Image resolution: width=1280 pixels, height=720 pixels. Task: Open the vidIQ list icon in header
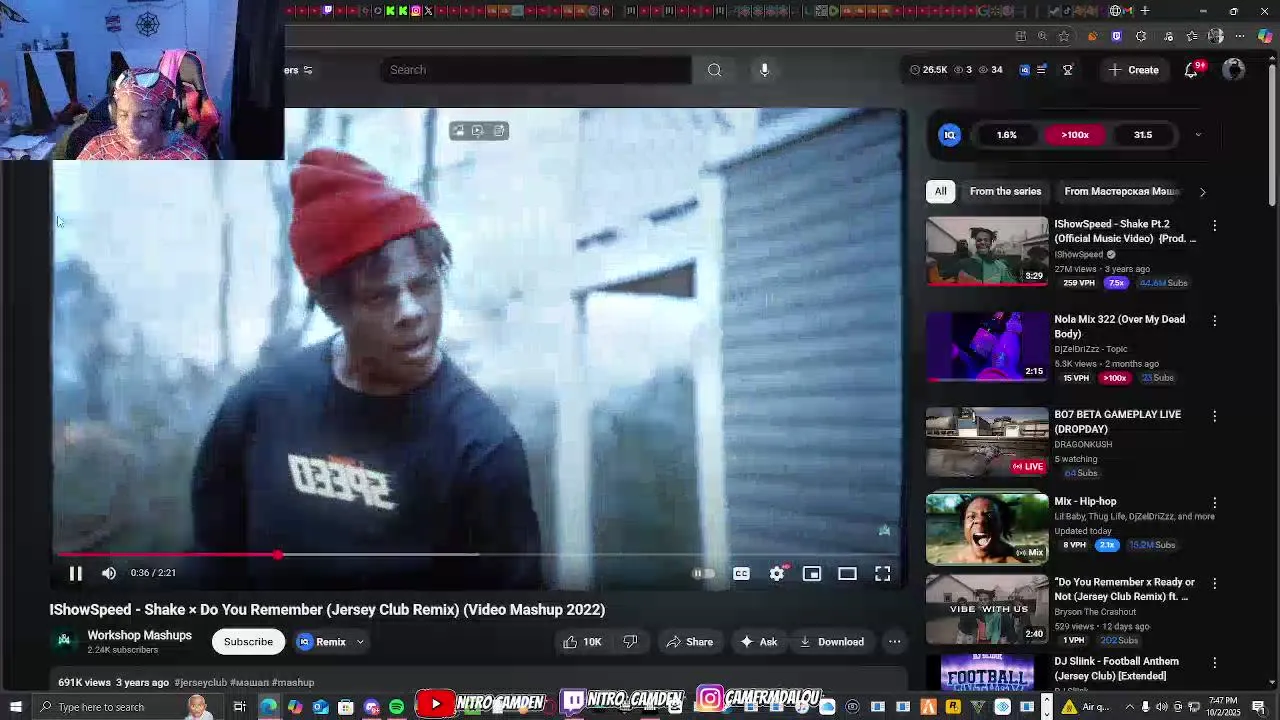click(x=1041, y=70)
